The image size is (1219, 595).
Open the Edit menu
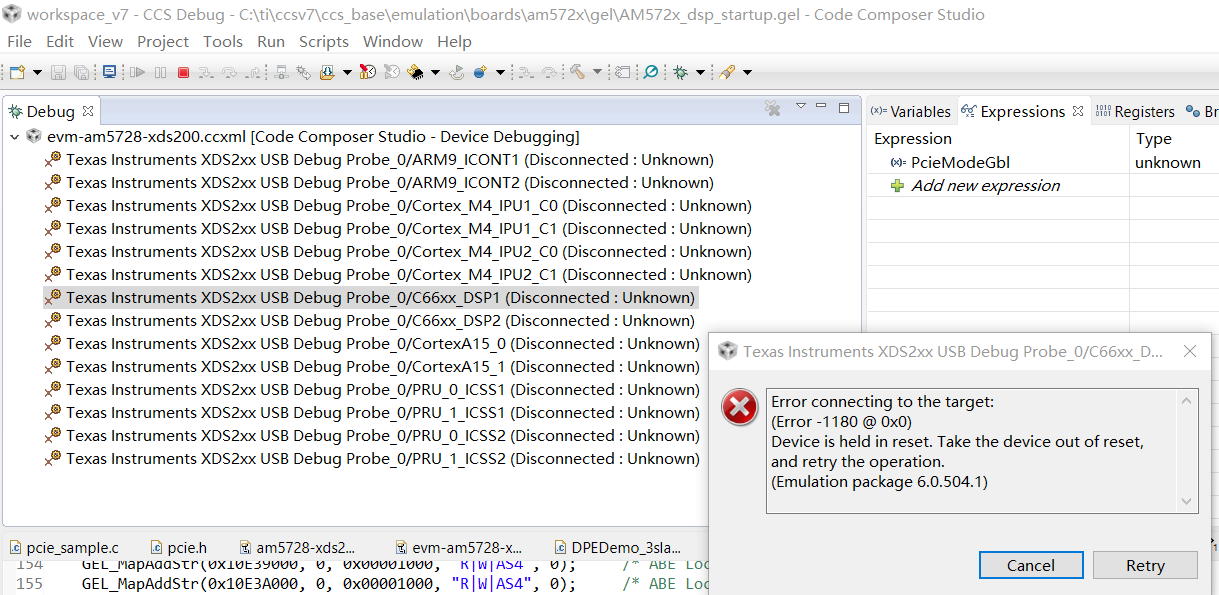[x=60, y=41]
